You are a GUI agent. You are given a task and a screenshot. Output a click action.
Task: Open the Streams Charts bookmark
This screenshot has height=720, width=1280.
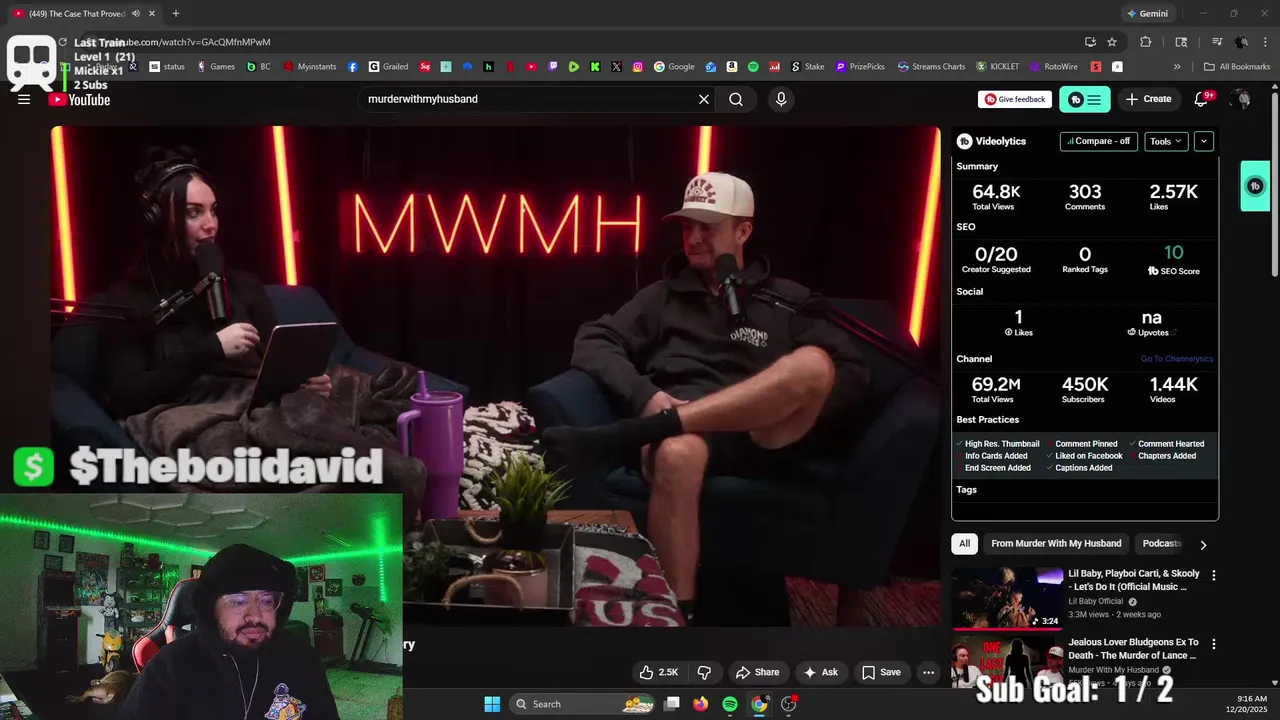[x=931, y=67]
